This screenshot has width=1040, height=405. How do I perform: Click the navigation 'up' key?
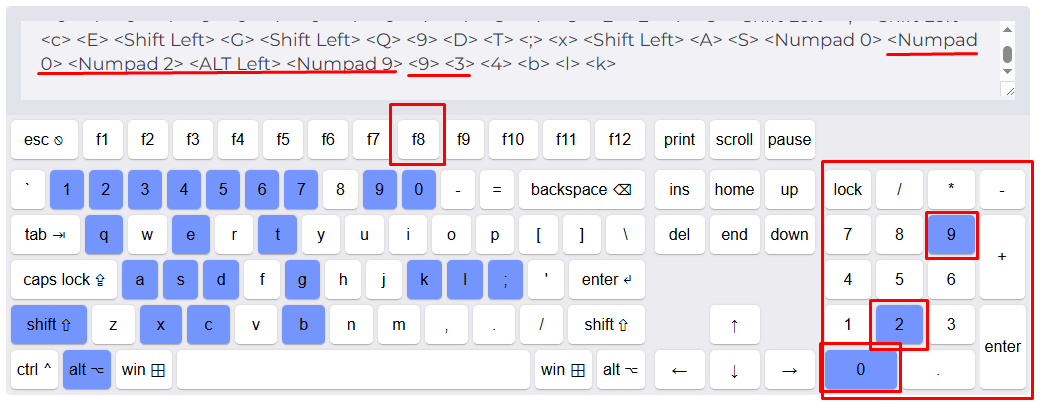tap(789, 190)
